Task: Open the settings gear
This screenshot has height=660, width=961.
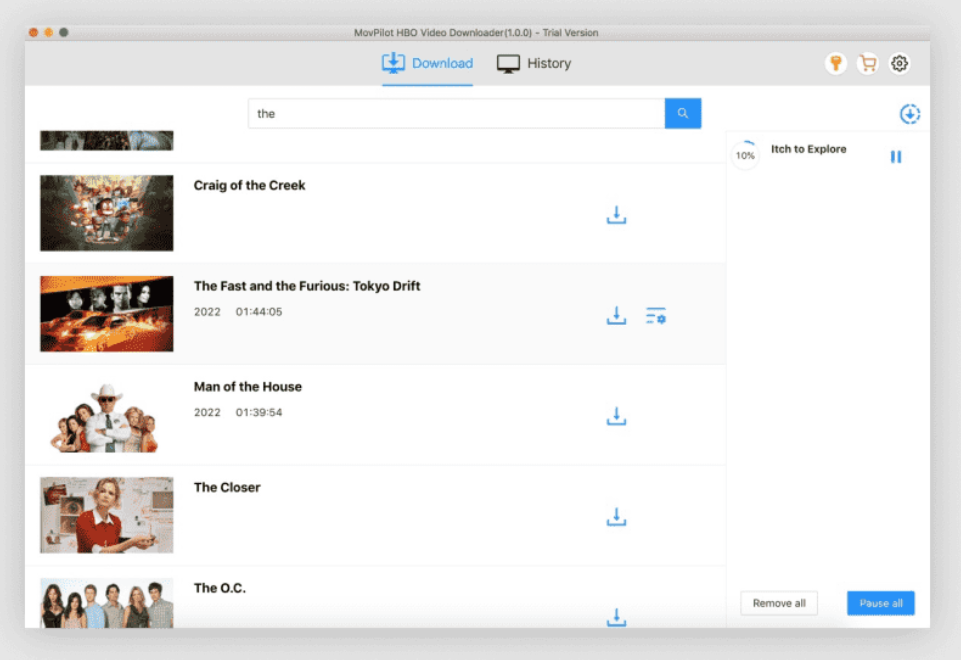Action: coord(899,64)
